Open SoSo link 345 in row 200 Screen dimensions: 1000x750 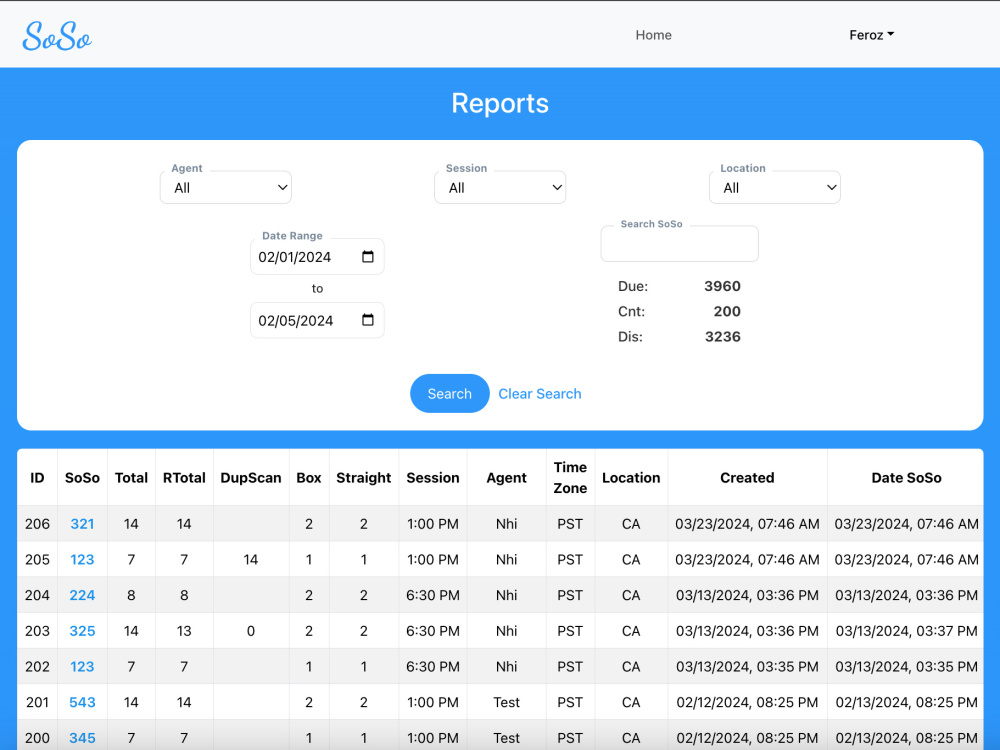(82, 738)
